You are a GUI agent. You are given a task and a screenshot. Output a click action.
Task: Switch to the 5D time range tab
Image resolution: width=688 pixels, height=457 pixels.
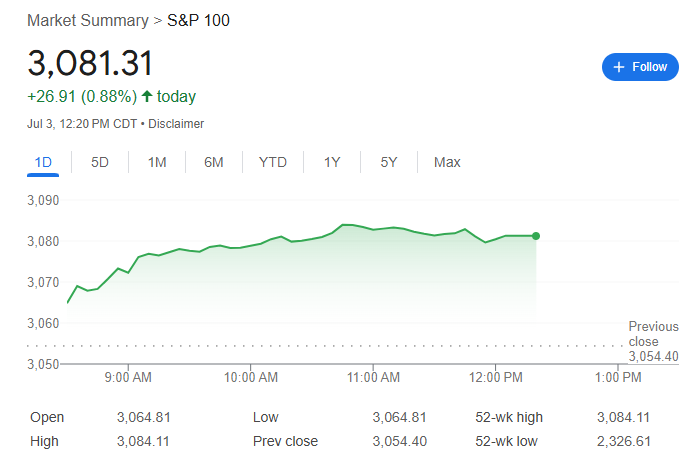click(100, 162)
